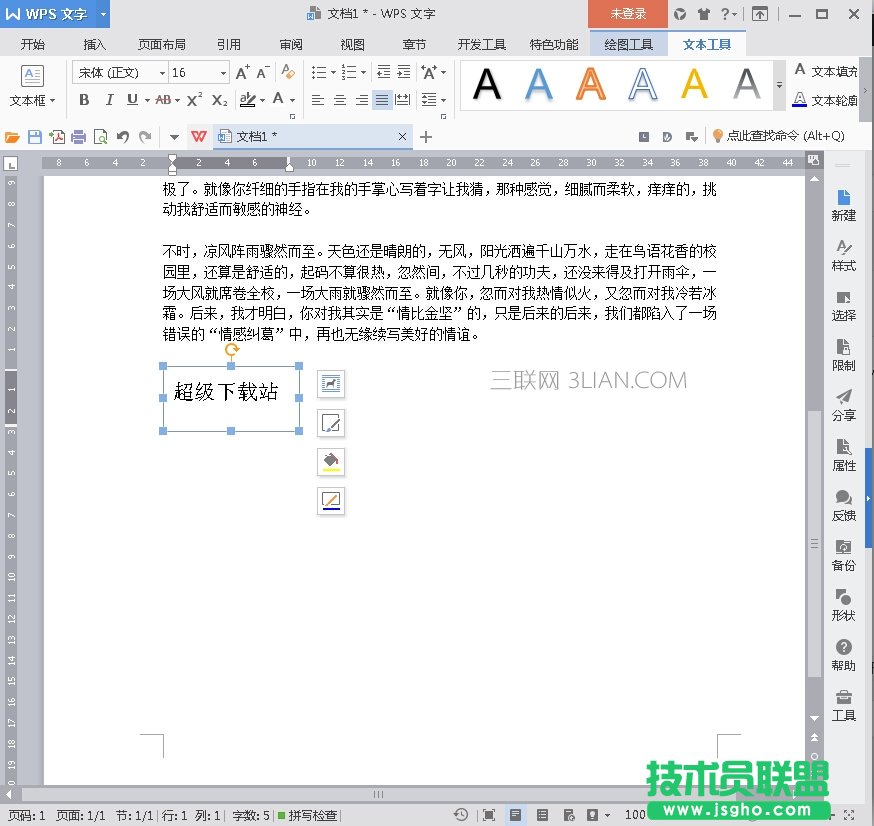This screenshot has height=826, width=874.
Task: Open the font name dropdown 宋体 (正文)
Action: (x=120, y=73)
